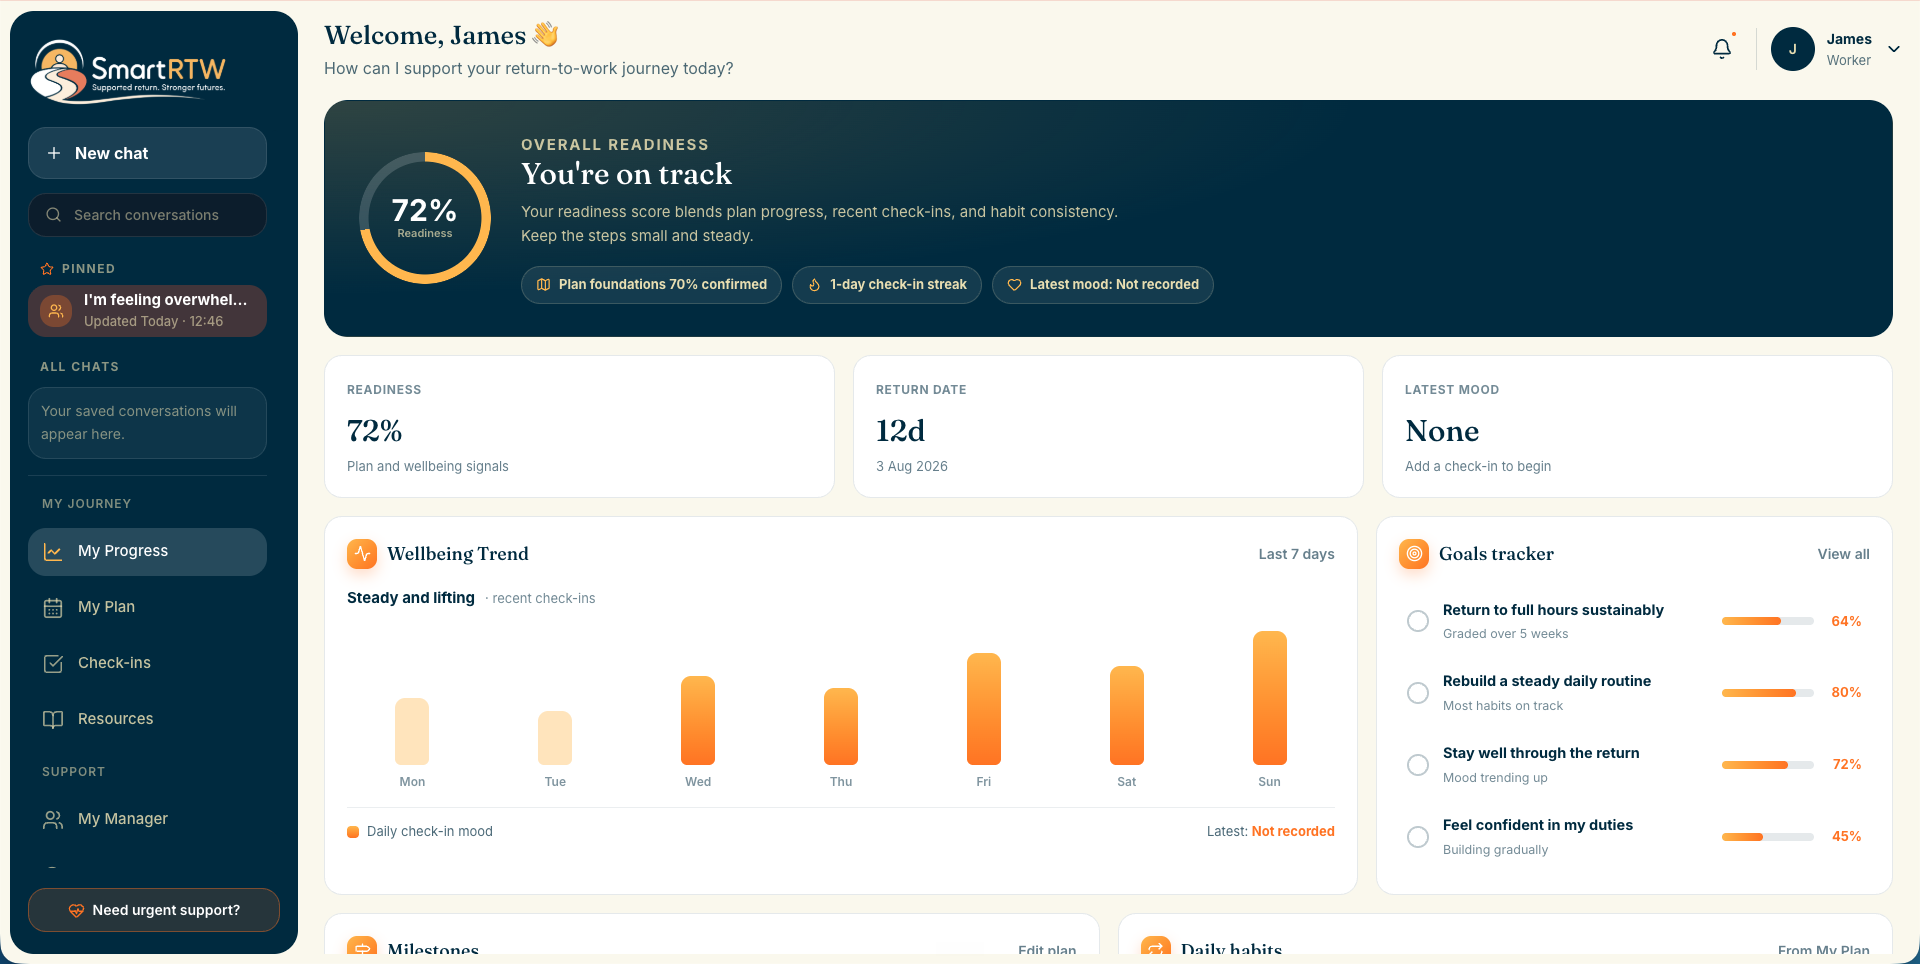Click Add a check-in to begin text
The height and width of the screenshot is (964, 1920).
click(x=1478, y=467)
